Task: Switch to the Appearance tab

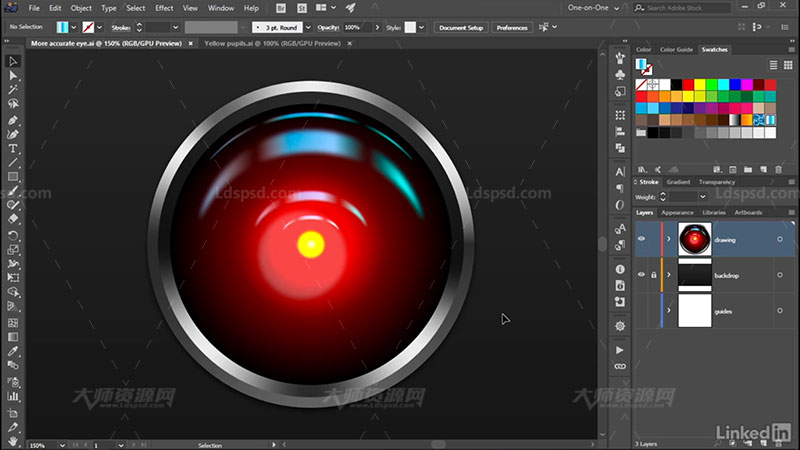Action: (677, 212)
